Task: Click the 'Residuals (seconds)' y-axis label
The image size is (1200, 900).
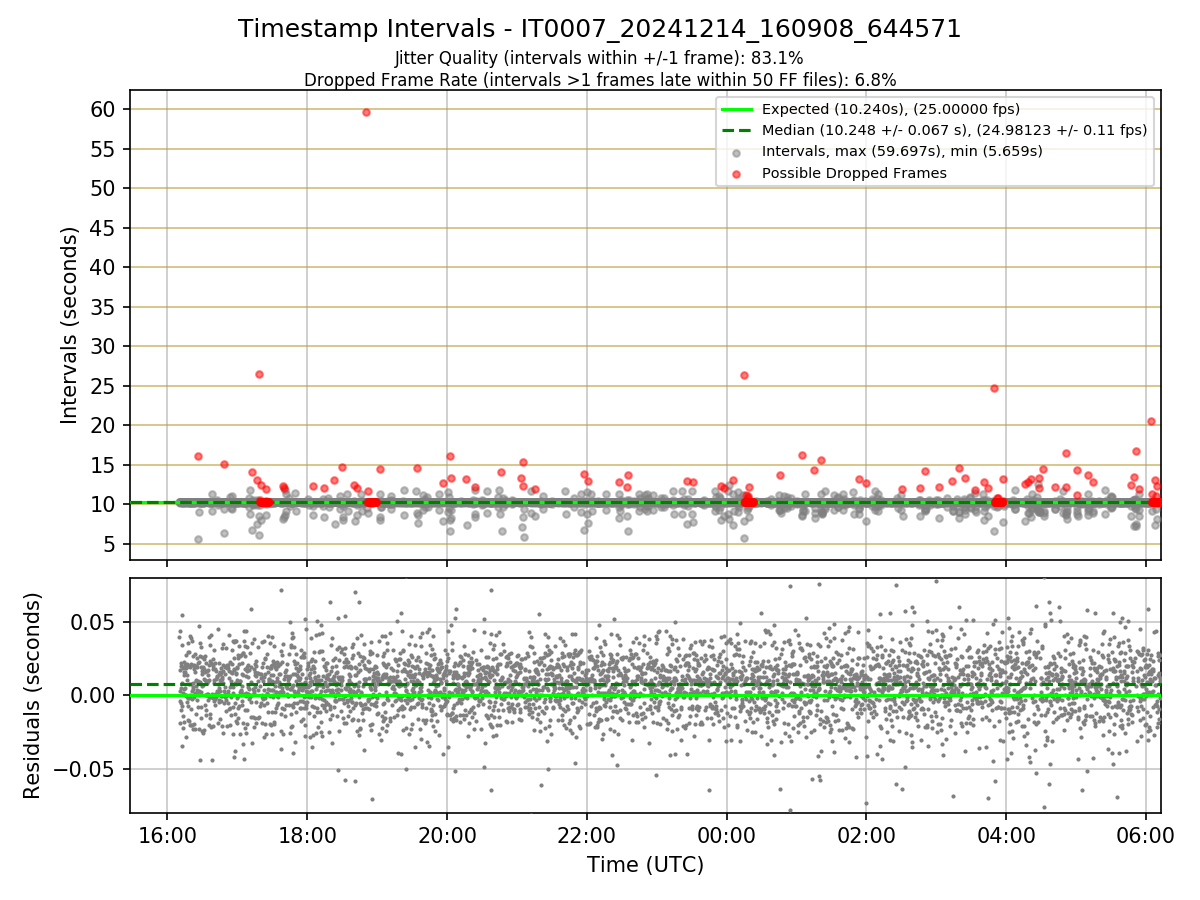Action: (33, 696)
